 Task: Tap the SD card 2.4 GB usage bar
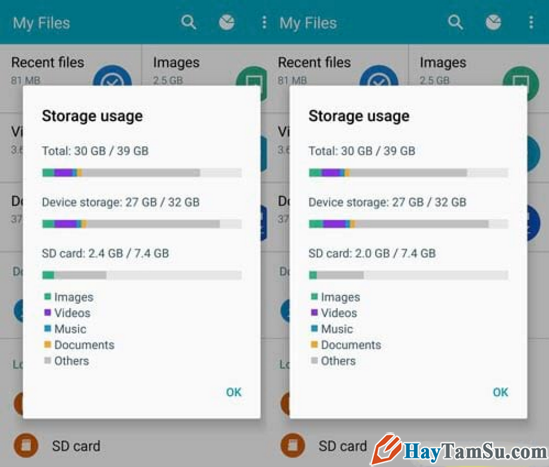click(x=142, y=275)
